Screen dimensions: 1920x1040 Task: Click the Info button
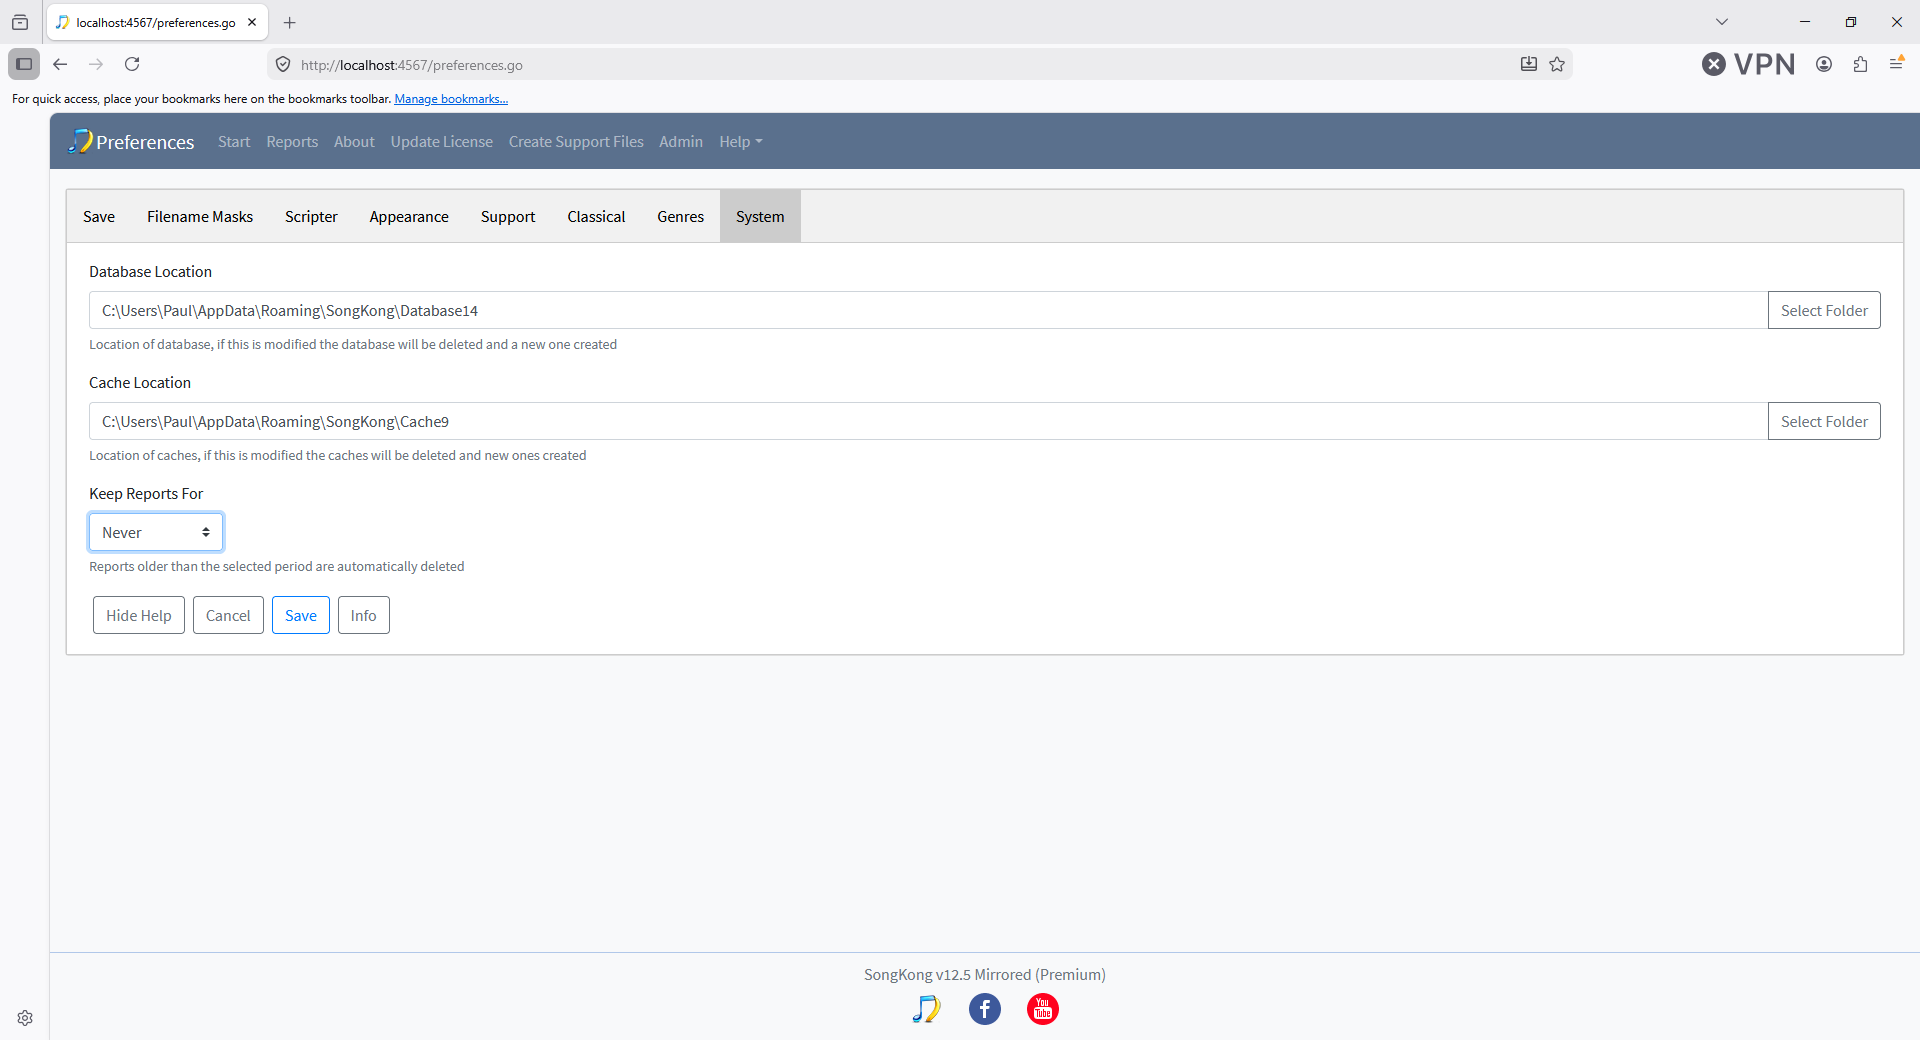[364, 615]
